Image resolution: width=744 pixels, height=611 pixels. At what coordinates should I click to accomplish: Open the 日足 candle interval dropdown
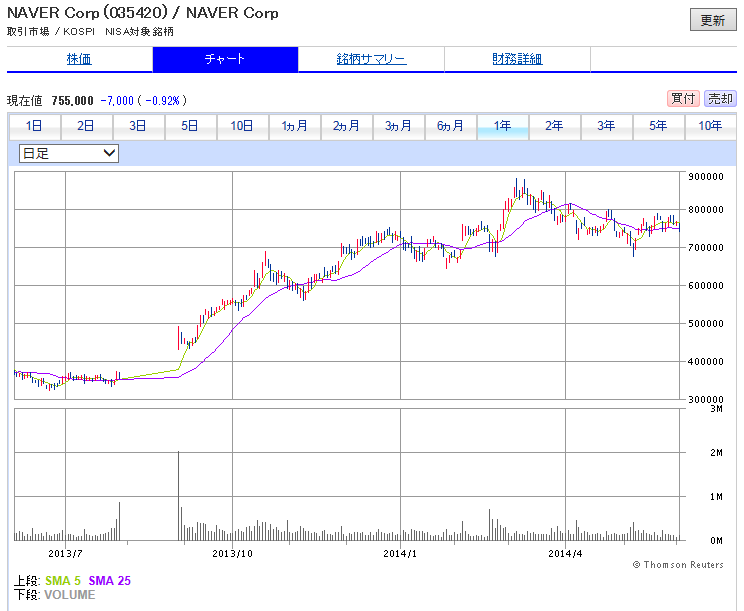tap(69, 154)
